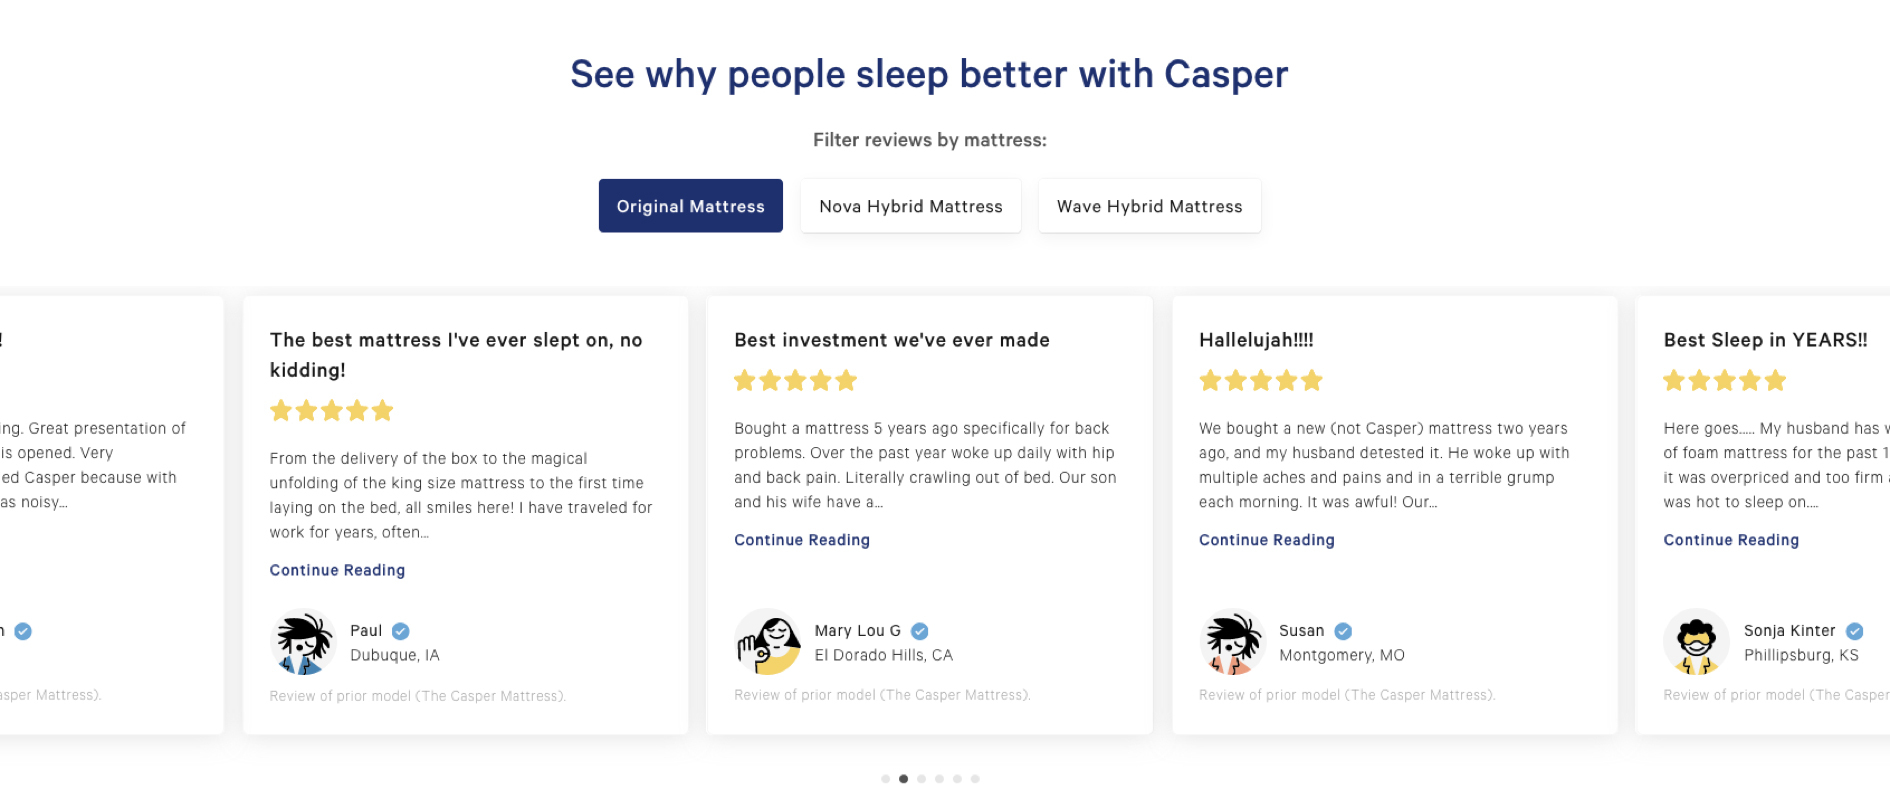Continue reading Paul's mattress review
This screenshot has height=808, width=1890.
[x=337, y=570]
